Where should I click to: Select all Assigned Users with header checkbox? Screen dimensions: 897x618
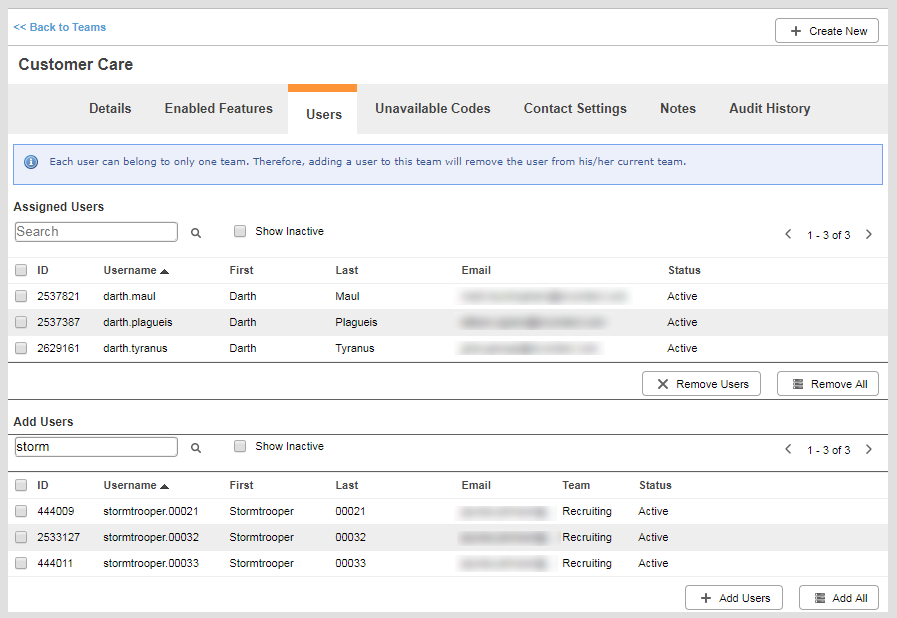[21, 270]
